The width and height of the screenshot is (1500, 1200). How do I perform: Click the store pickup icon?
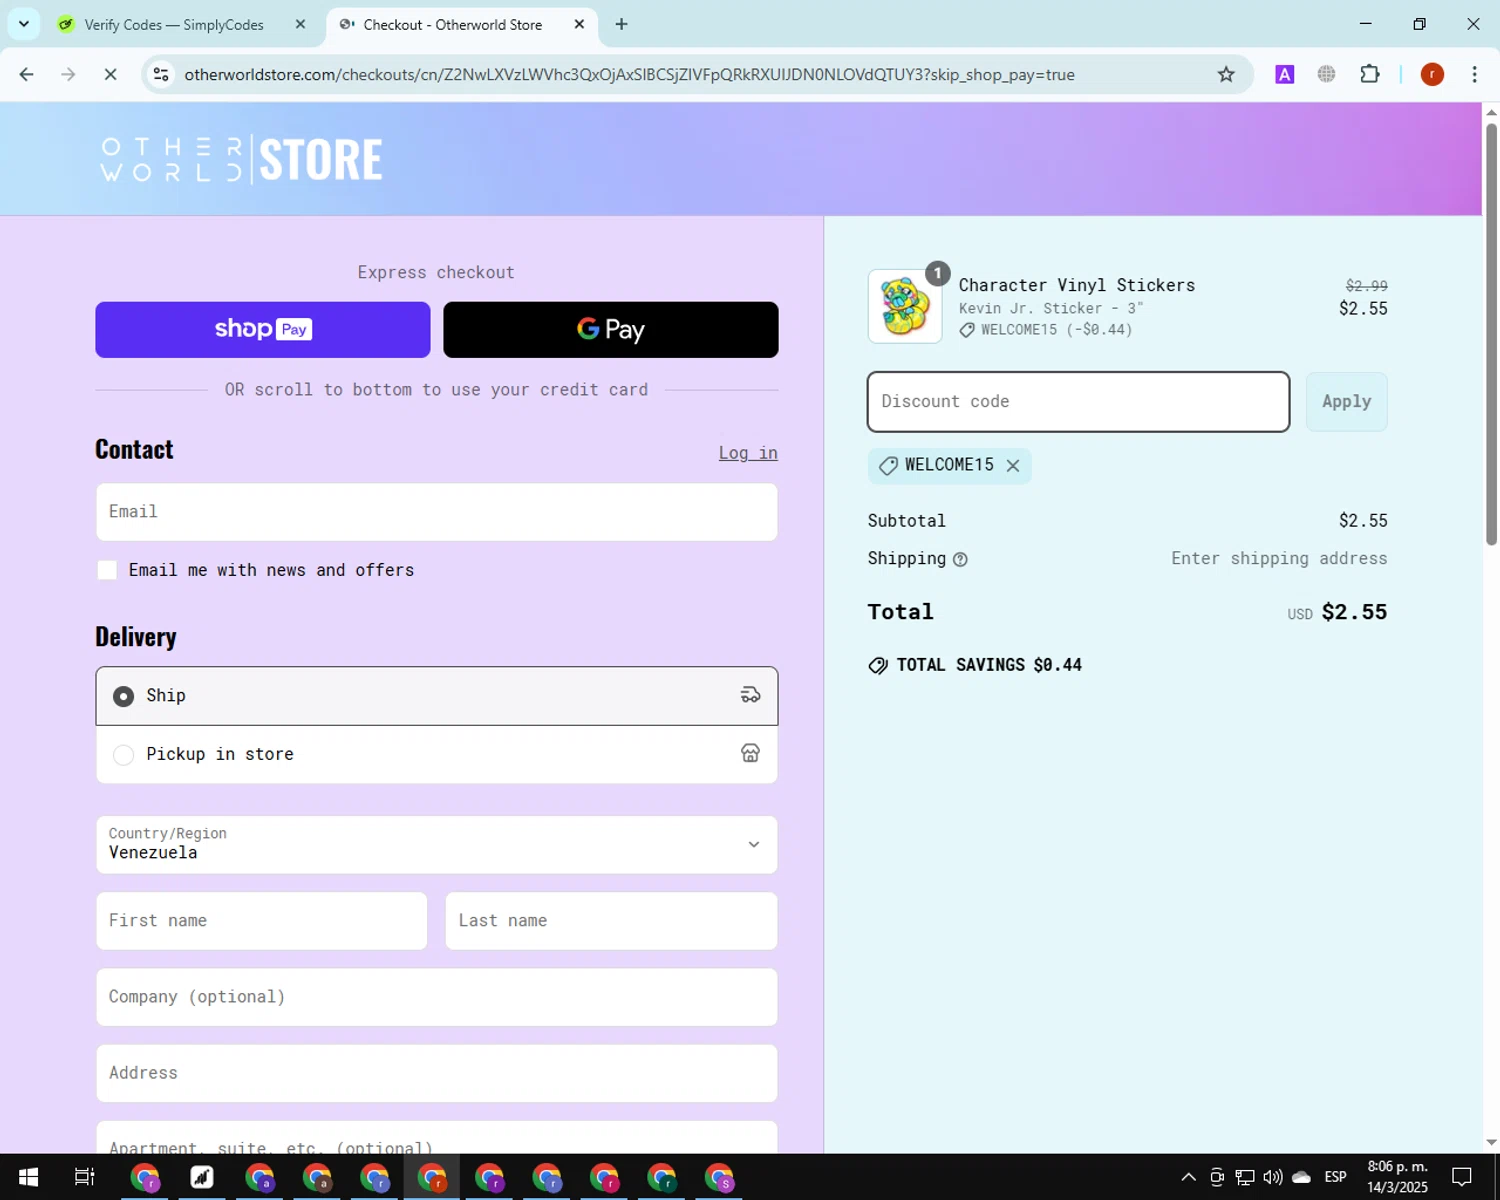point(750,753)
